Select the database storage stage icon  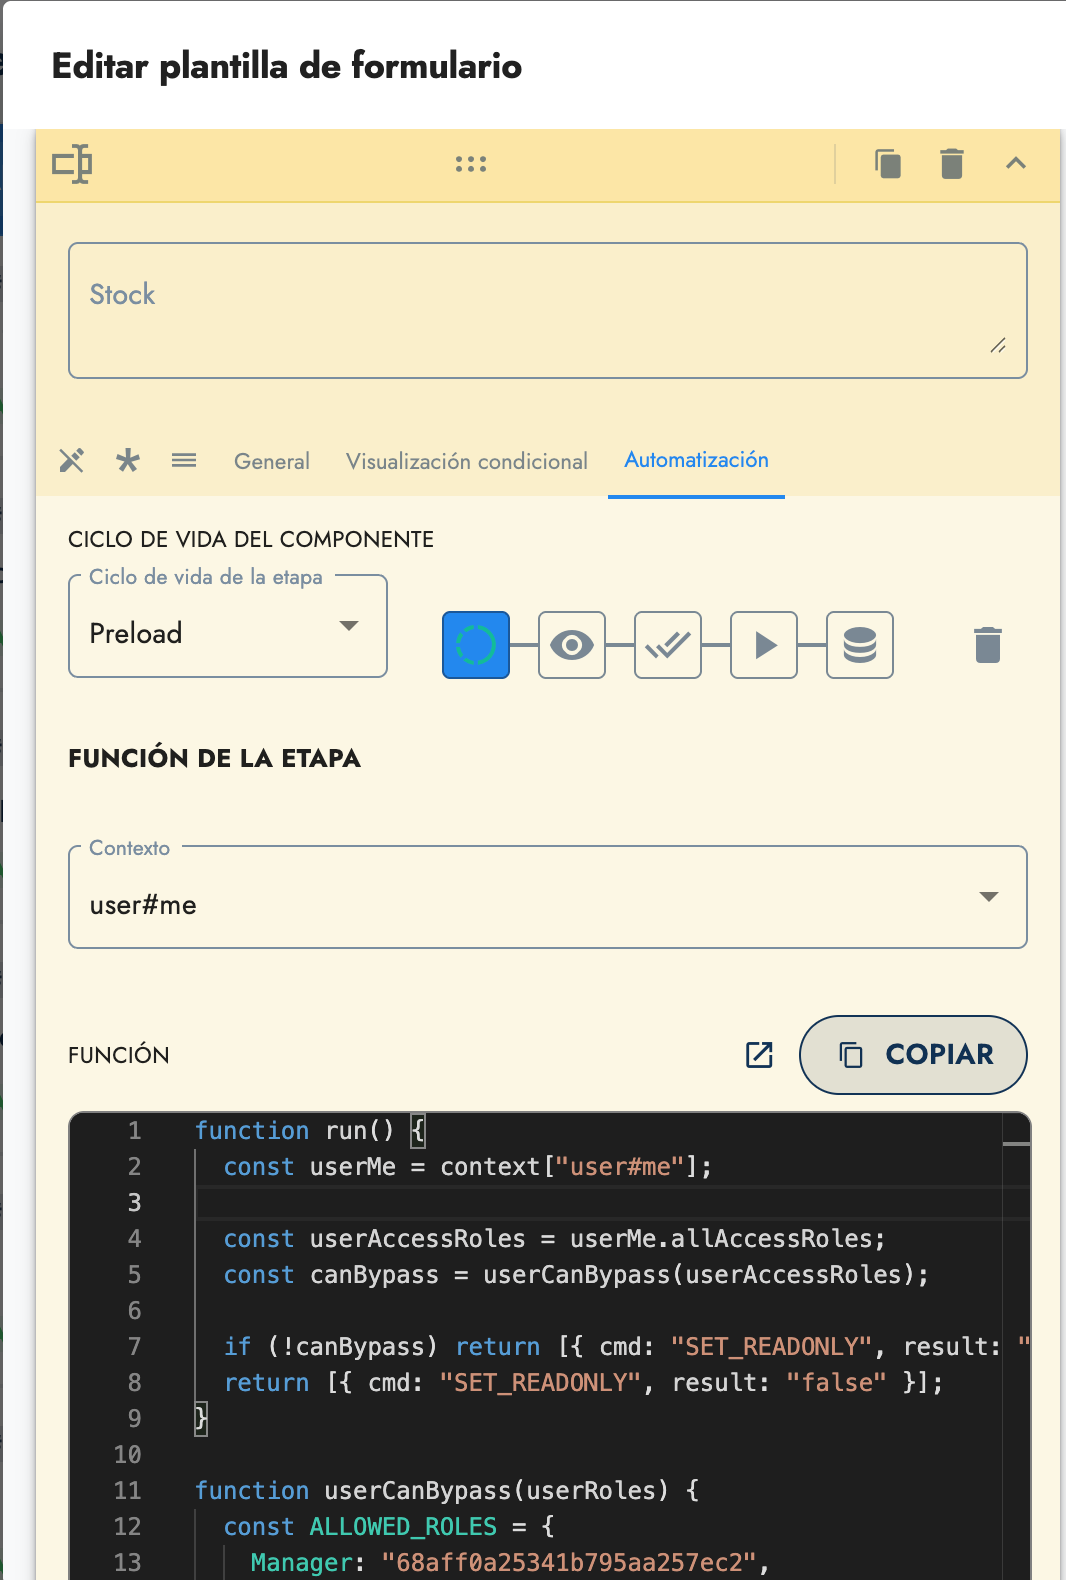pos(860,645)
